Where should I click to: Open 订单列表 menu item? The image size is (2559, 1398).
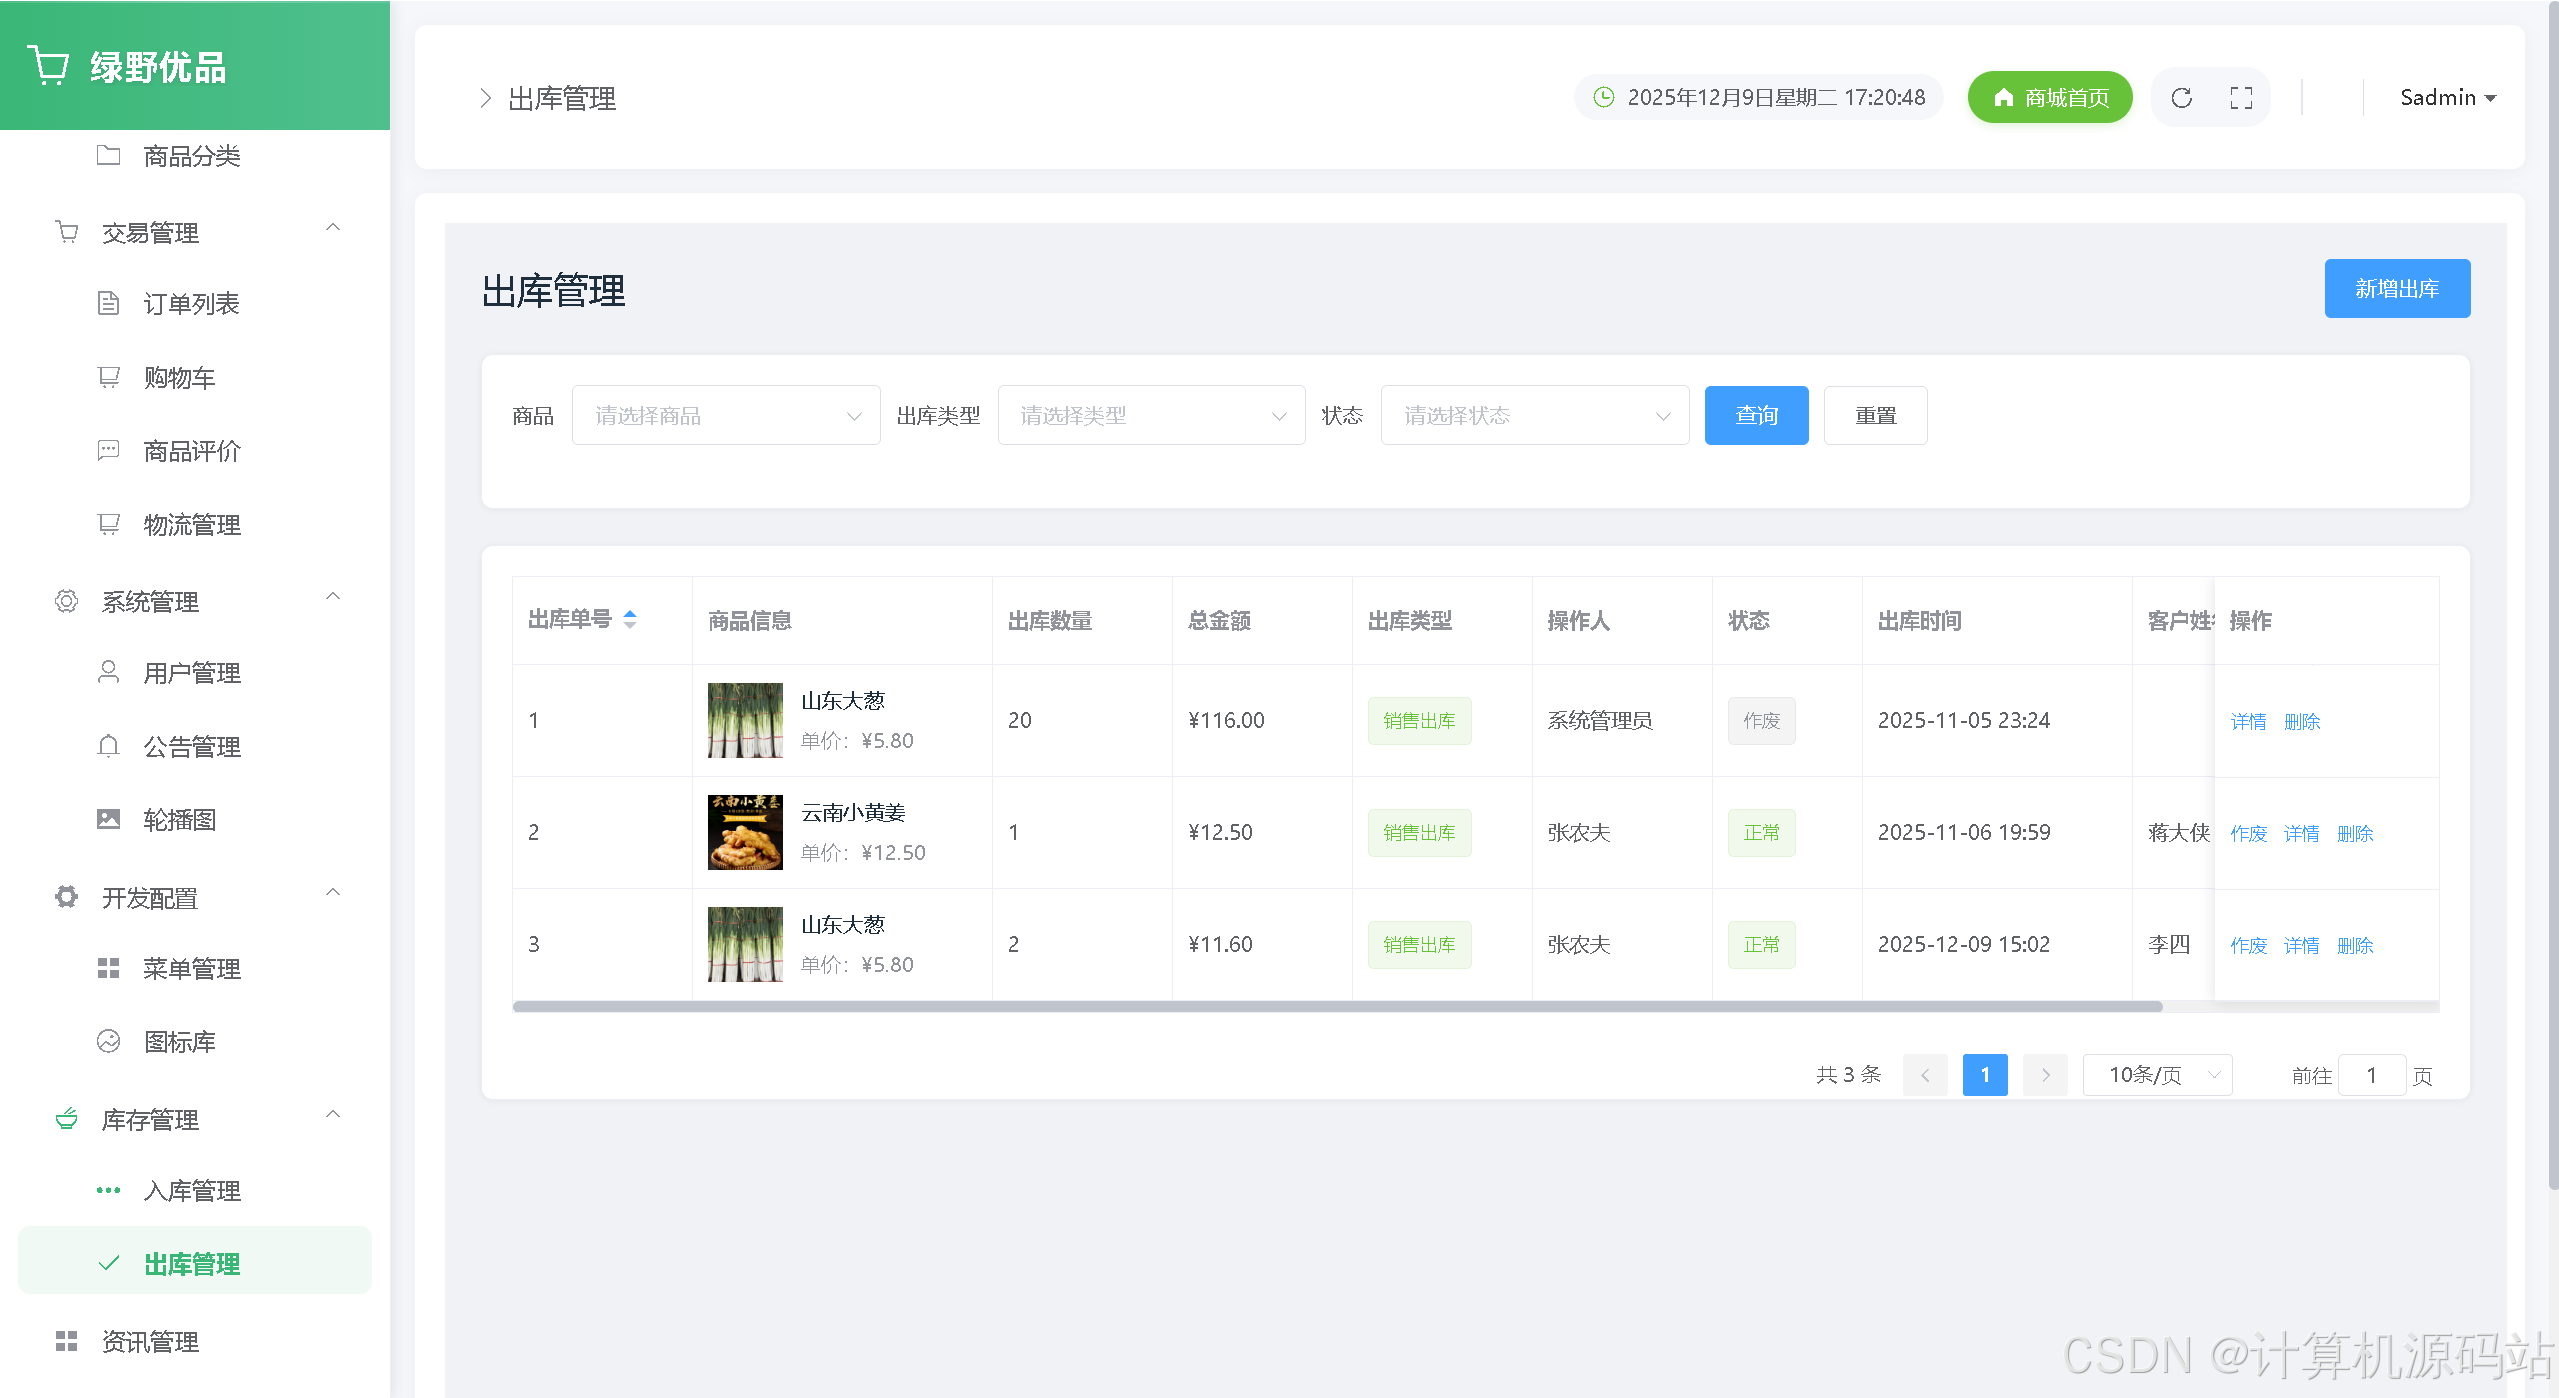[191, 304]
